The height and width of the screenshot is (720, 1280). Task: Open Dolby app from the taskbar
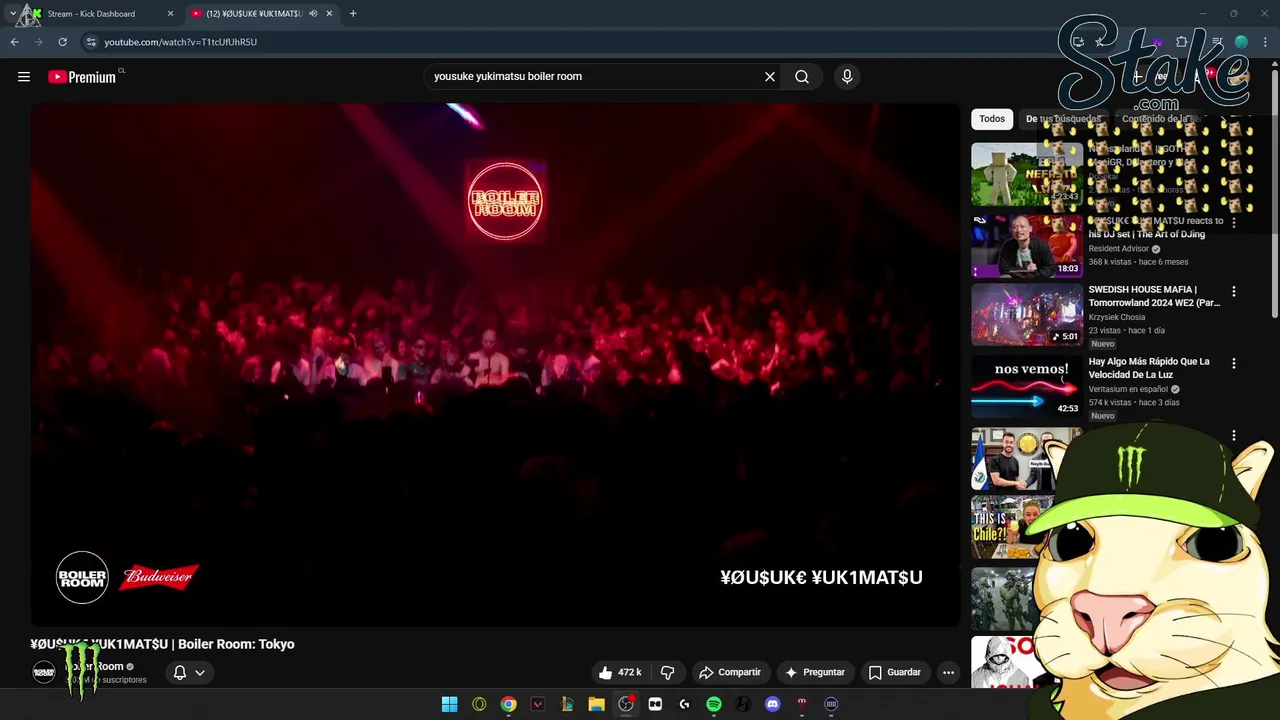[x=655, y=704]
